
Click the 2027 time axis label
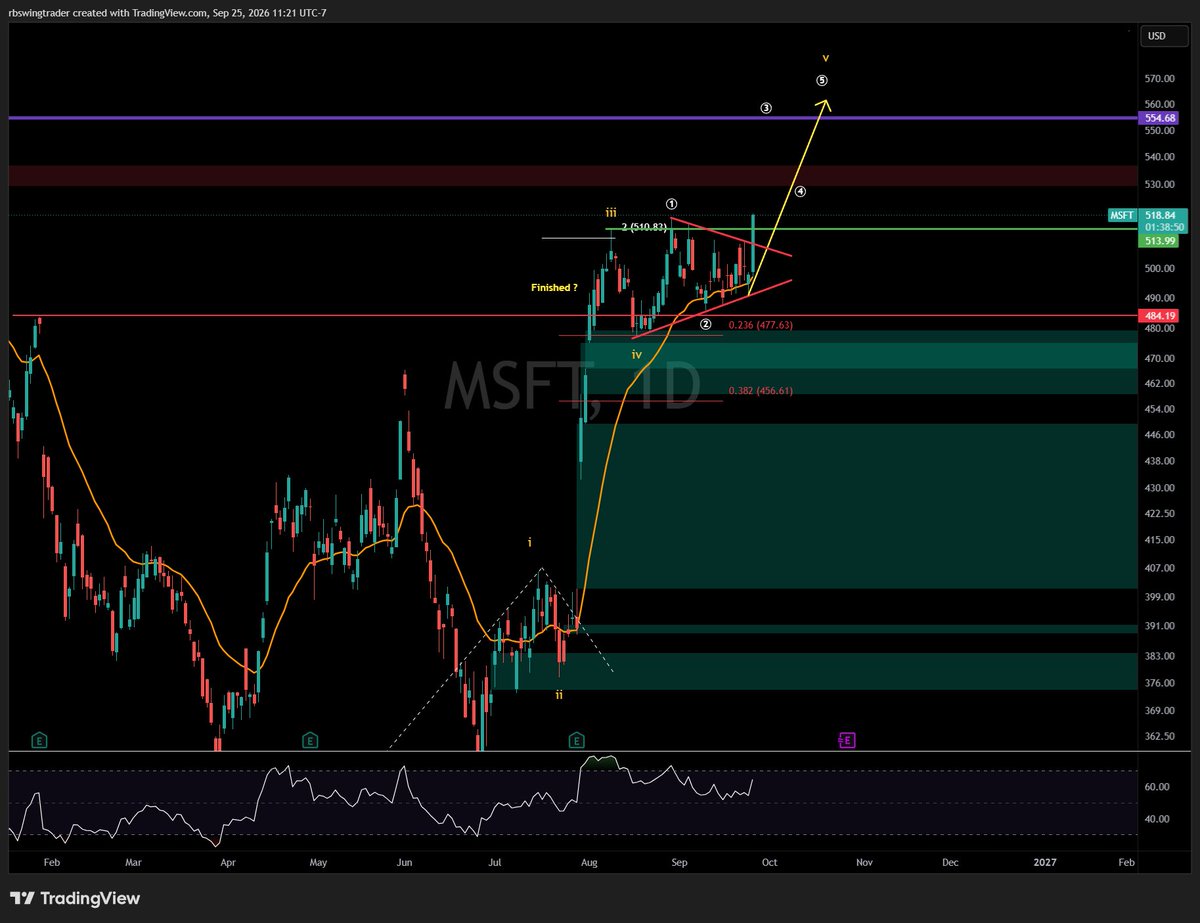(x=1045, y=861)
